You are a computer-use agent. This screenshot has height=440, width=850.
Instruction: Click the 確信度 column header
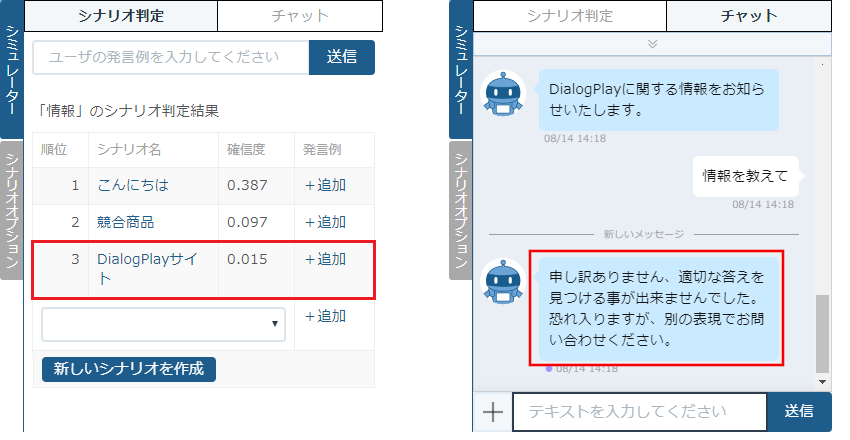[246, 150]
